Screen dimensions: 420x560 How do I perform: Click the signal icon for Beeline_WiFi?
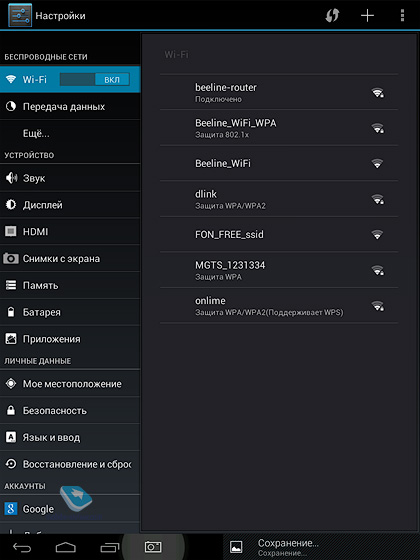377,164
